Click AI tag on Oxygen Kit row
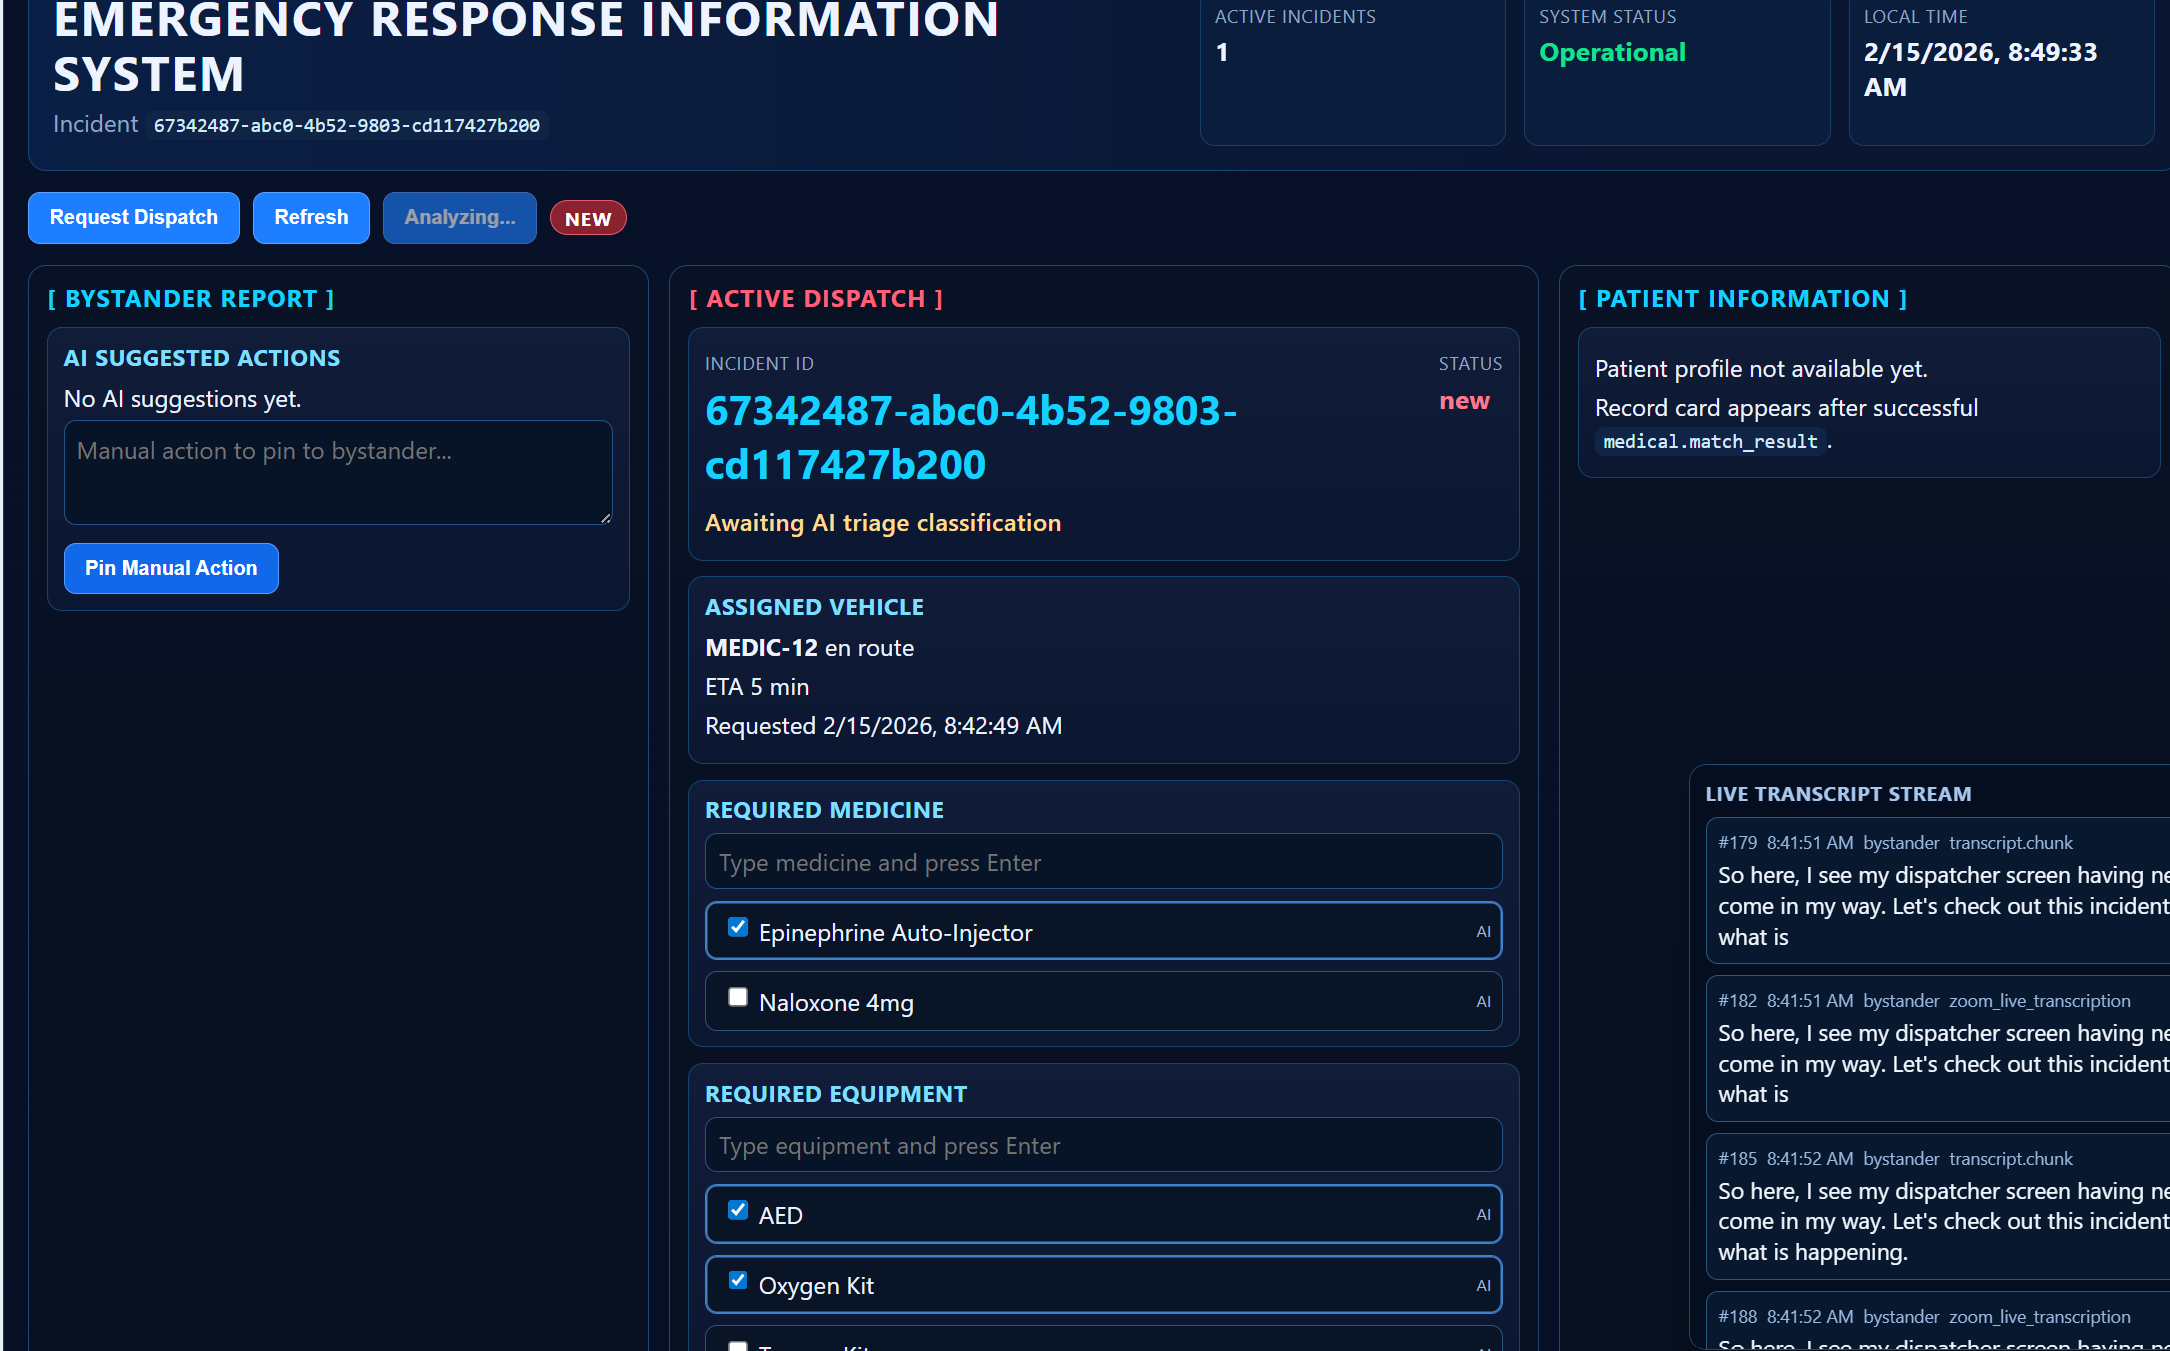Viewport: 2170px width, 1351px height. (1483, 1286)
